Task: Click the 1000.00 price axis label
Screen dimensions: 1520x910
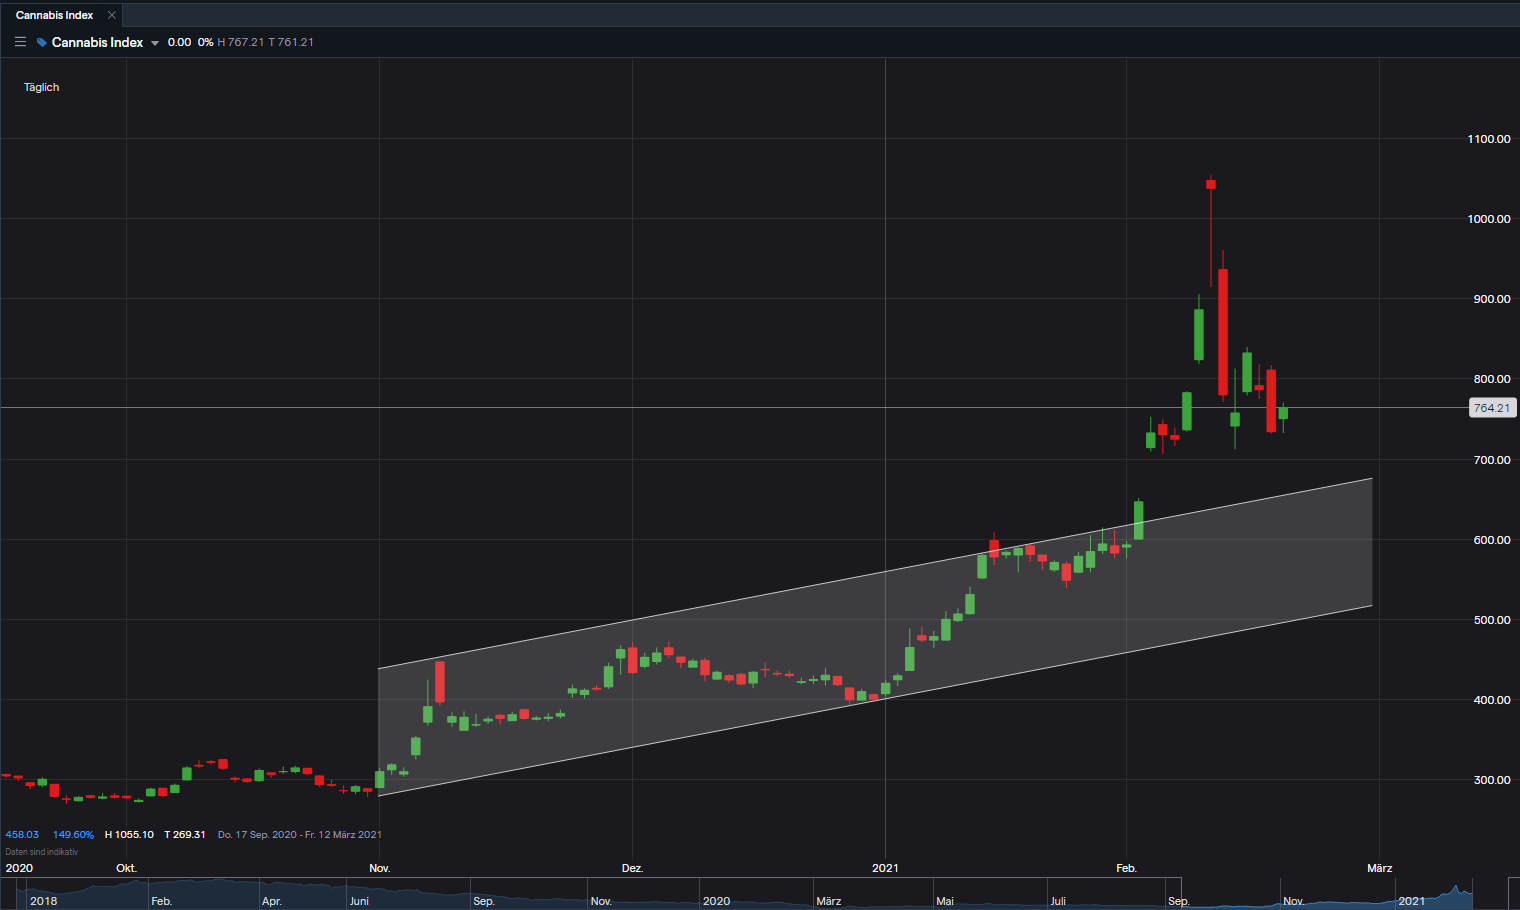Action: [1488, 219]
